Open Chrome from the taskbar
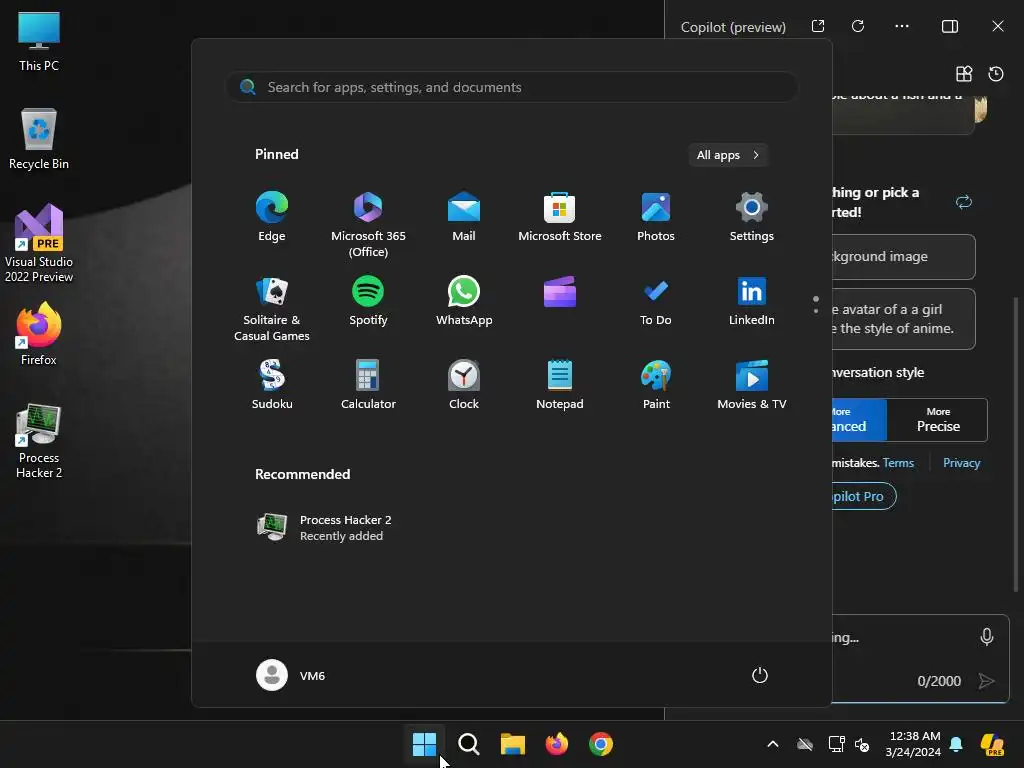 pos(601,744)
